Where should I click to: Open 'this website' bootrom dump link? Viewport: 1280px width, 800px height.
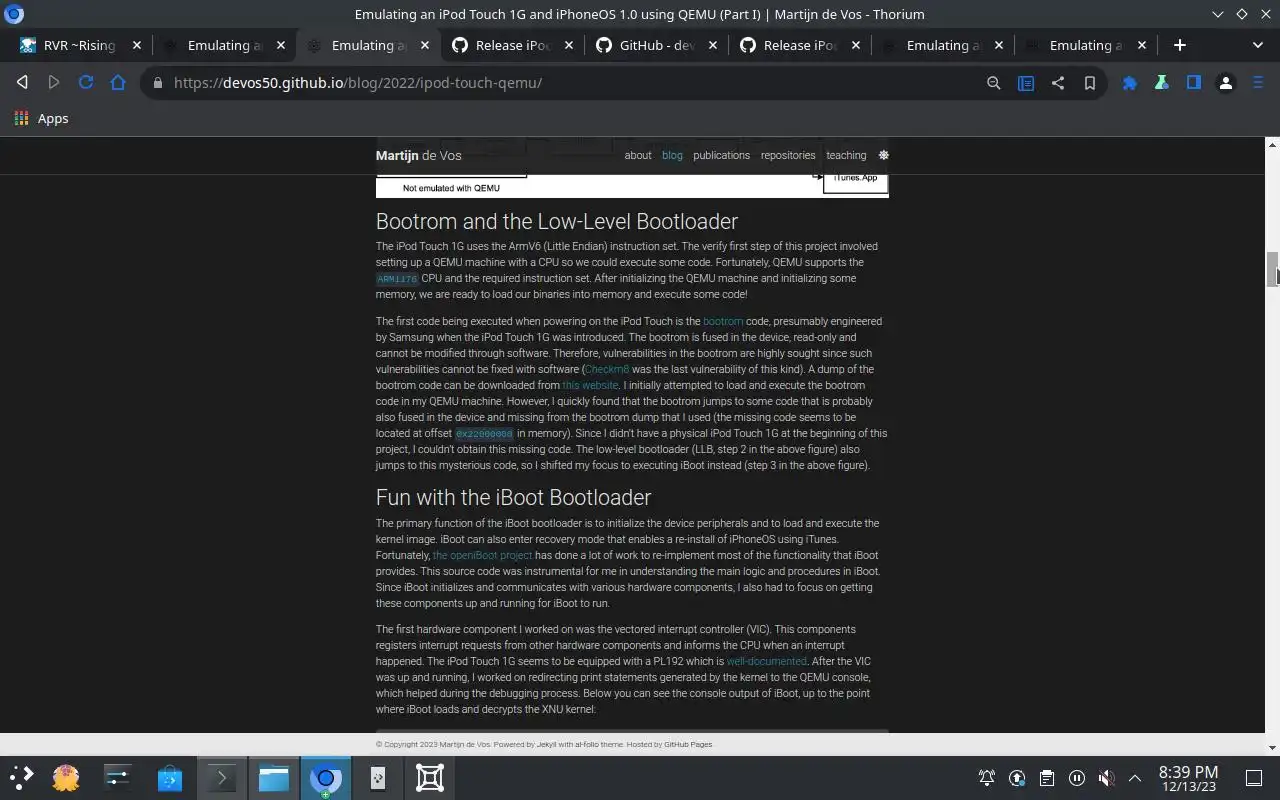coord(590,385)
